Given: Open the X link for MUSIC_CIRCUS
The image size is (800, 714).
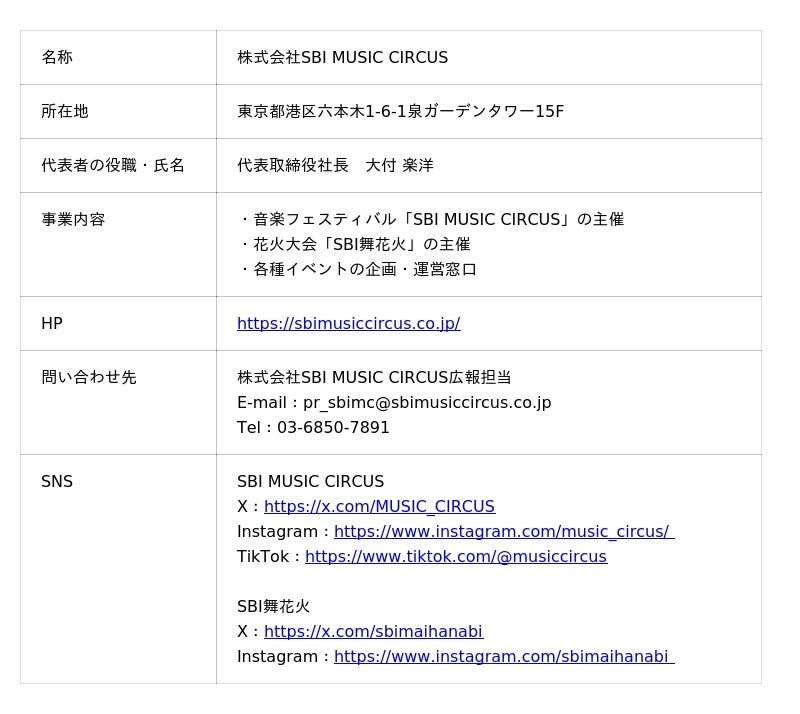Looking at the screenshot, I should [x=379, y=507].
